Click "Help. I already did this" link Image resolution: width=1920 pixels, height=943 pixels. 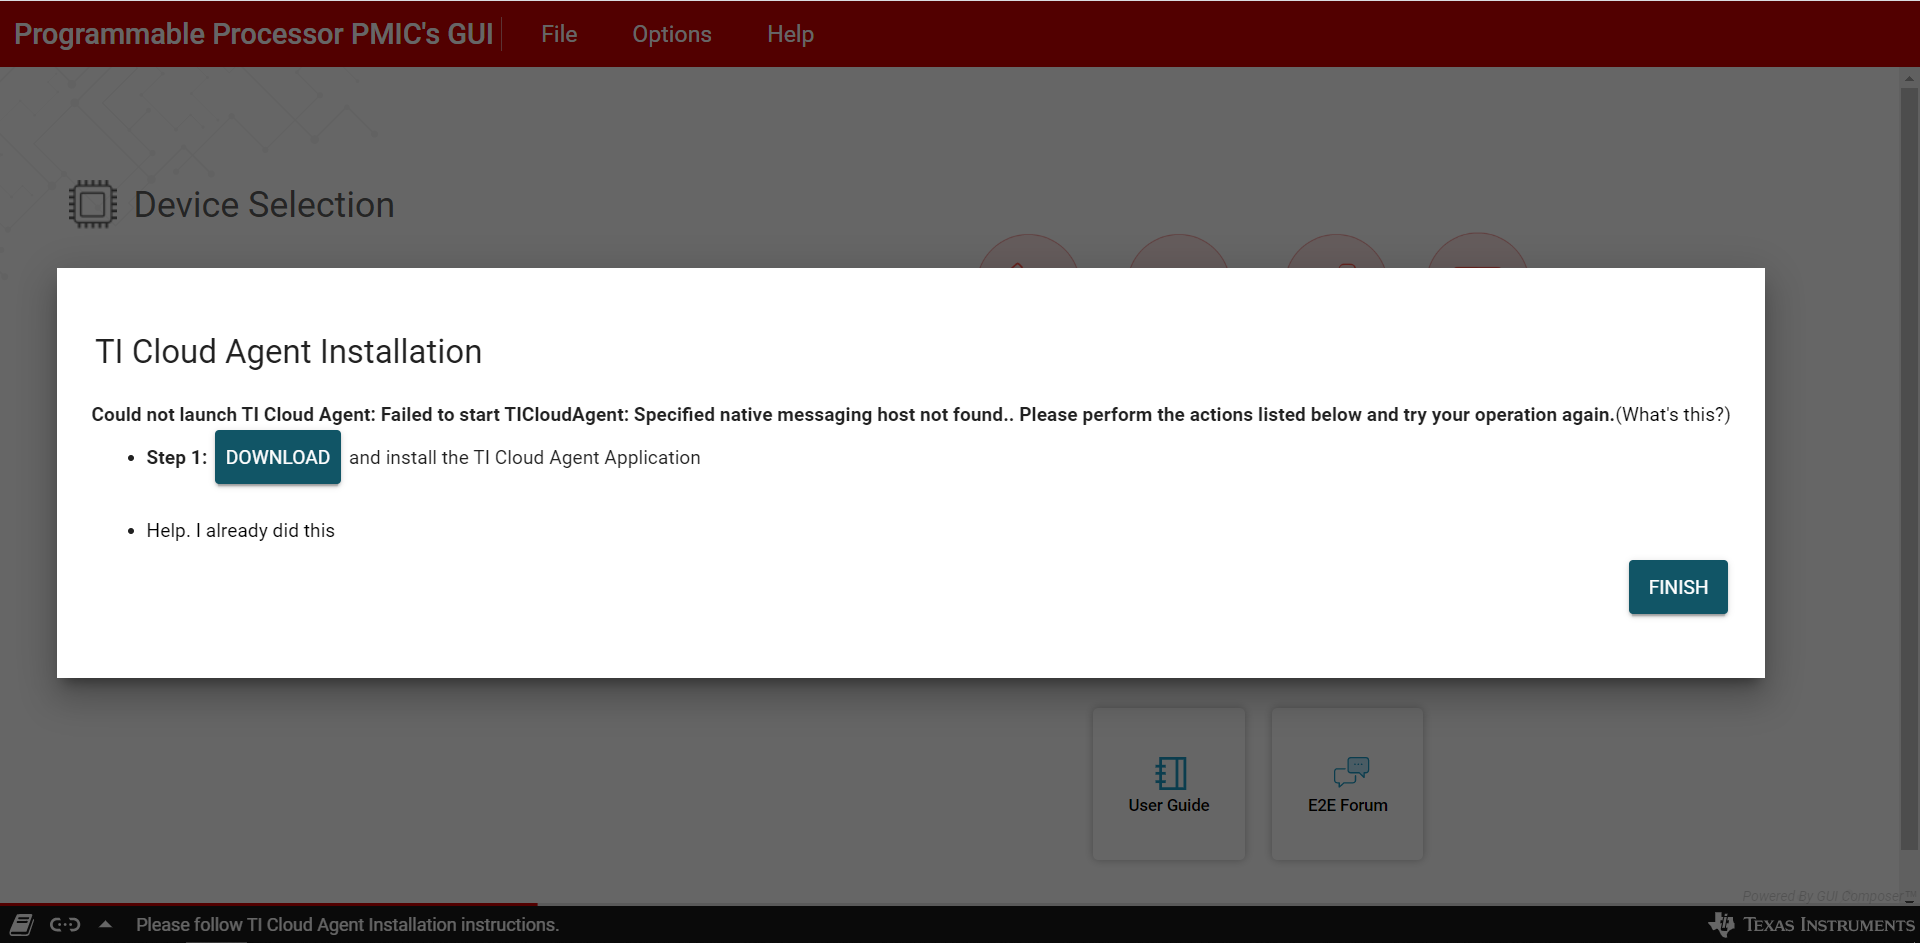click(x=240, y=530)
